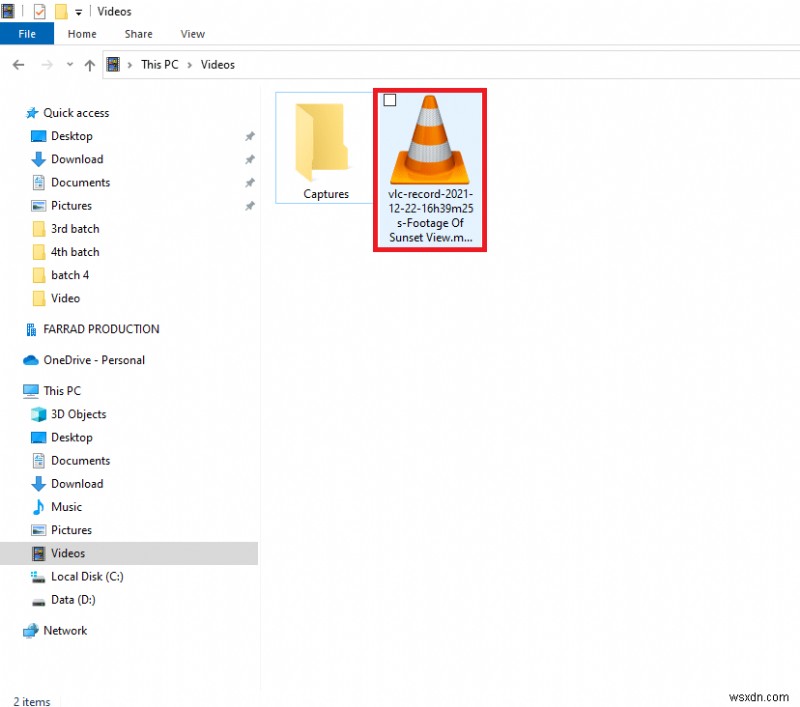Open the Customize Quick Access Toolbar dropdown
Image resolution: width=800 pixels, height=707 pixels.
point(78,12)
